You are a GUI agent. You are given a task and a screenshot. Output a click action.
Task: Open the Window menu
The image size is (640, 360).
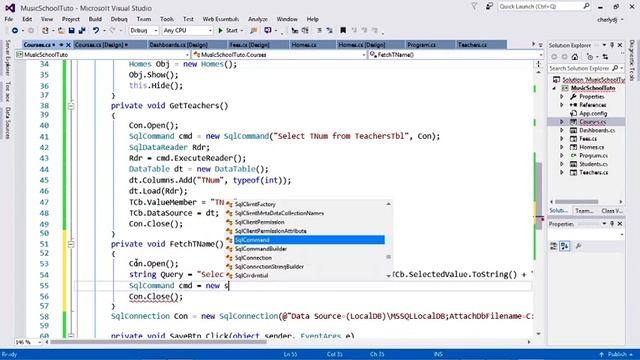[287, 19]
